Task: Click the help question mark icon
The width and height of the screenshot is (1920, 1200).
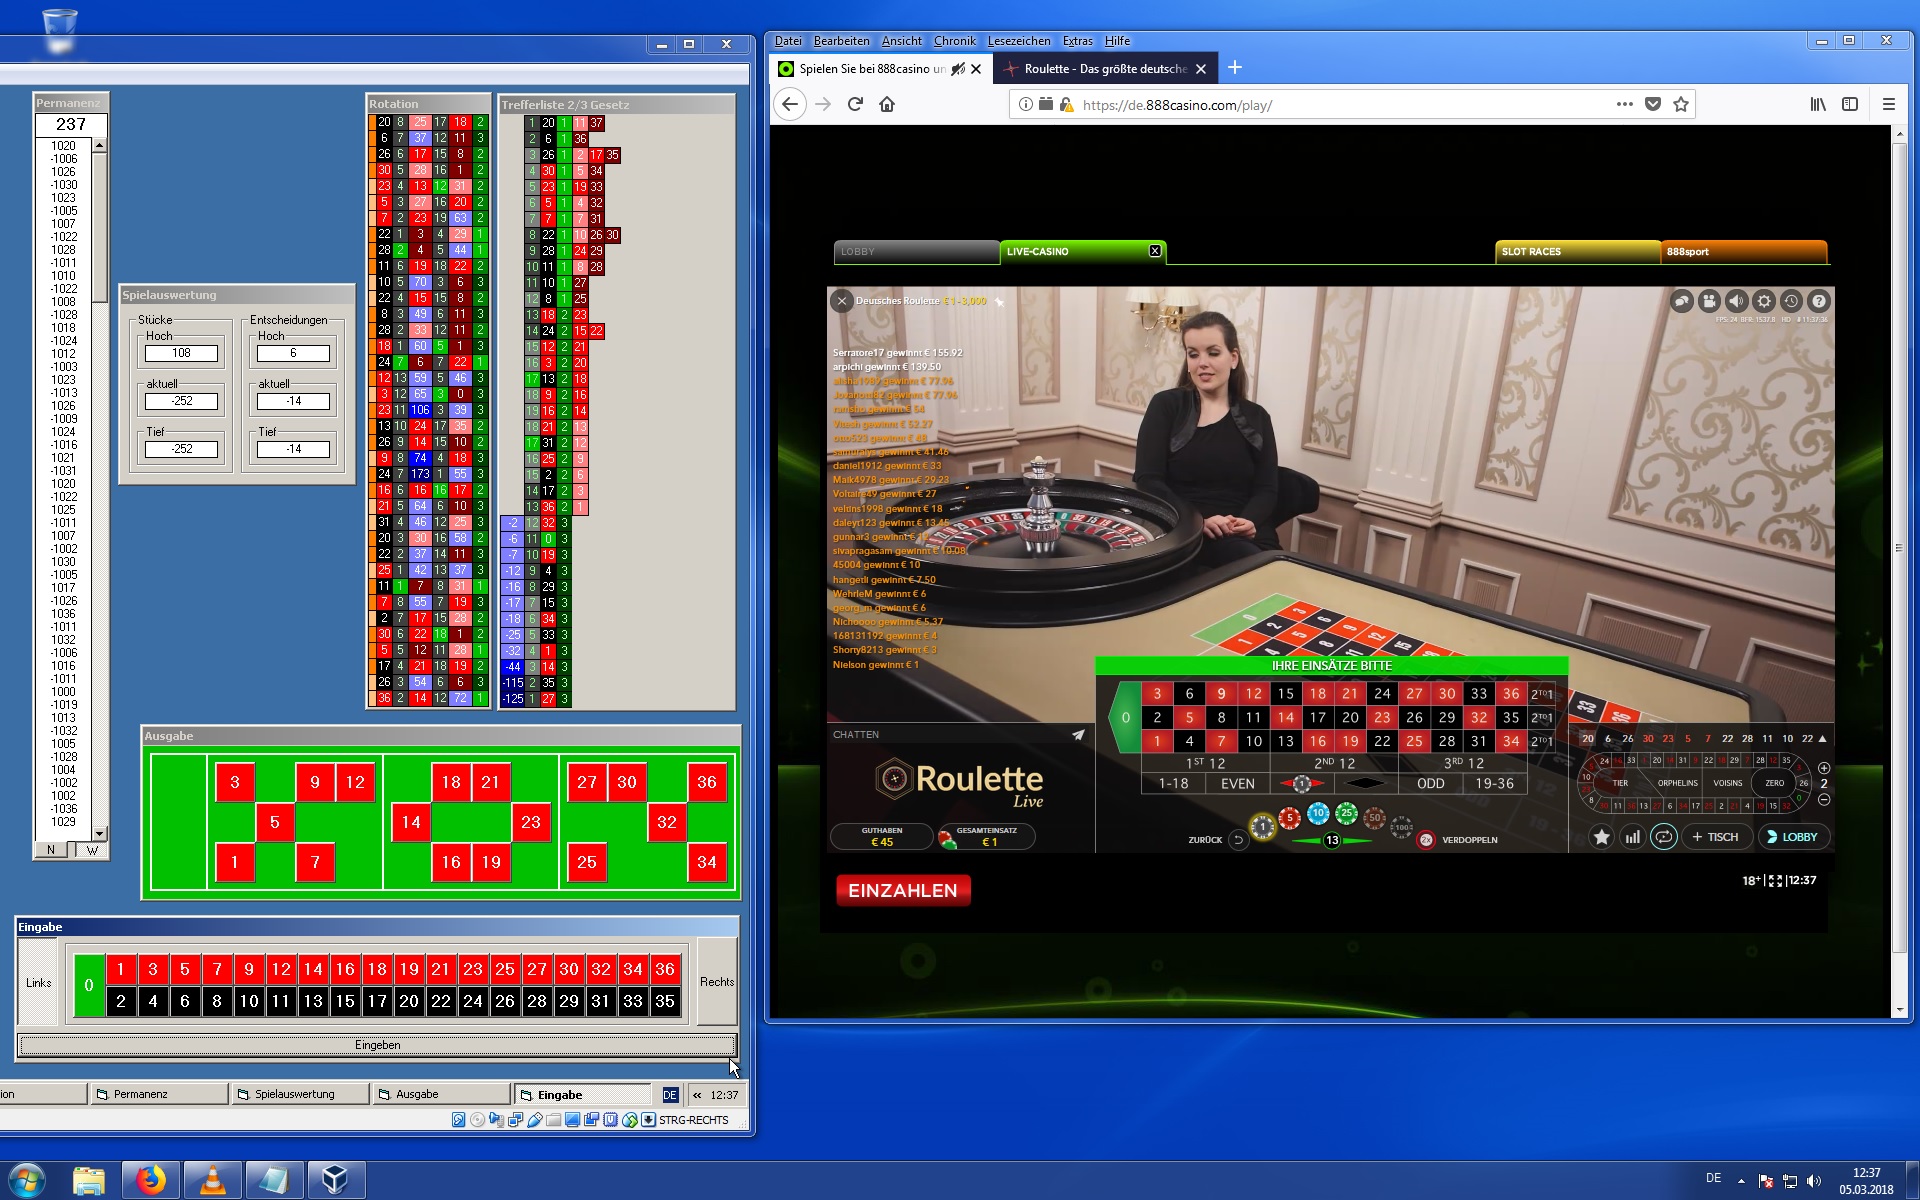Action: [1819, 301]
